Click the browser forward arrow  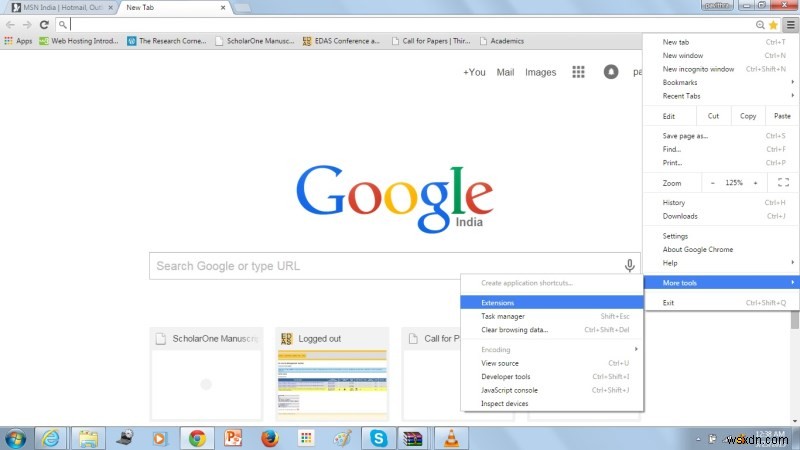[x=27, y=24]
